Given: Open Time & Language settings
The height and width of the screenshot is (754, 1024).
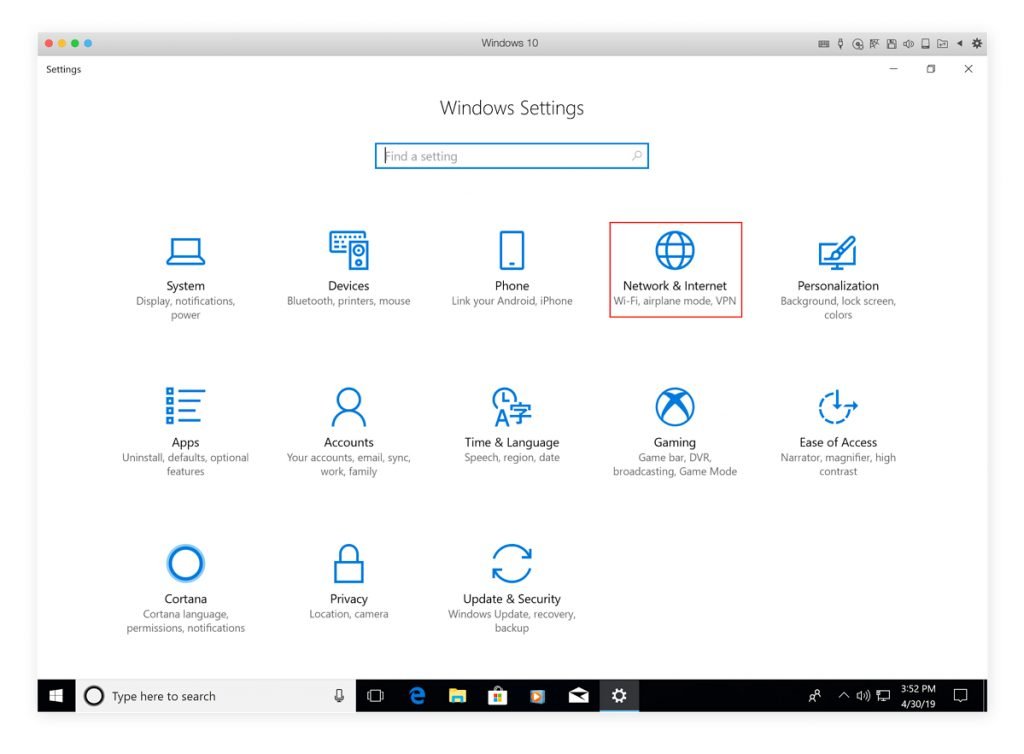Looking at the screenshot, I should (512, 425).
